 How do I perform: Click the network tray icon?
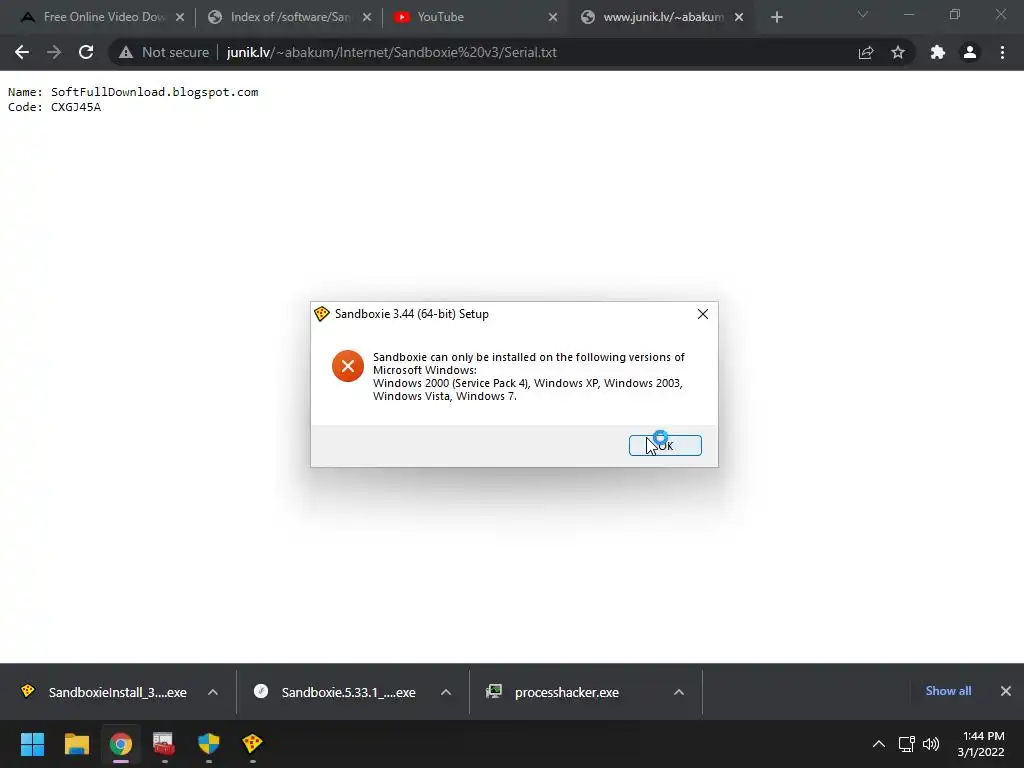coord(906,744)
